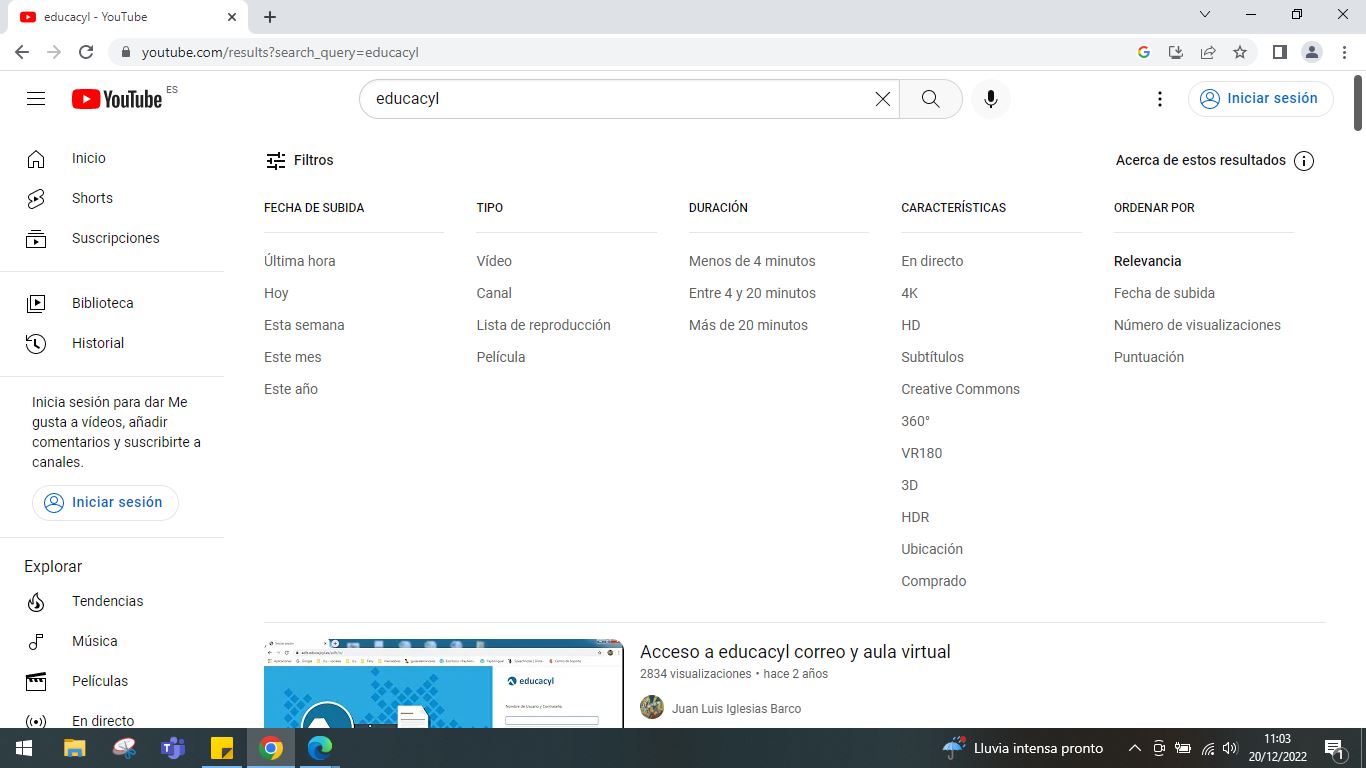Go back in browser history
The height and width of the screenshot is (768, 1366).
pyautogui.click(x=22, y=52)
